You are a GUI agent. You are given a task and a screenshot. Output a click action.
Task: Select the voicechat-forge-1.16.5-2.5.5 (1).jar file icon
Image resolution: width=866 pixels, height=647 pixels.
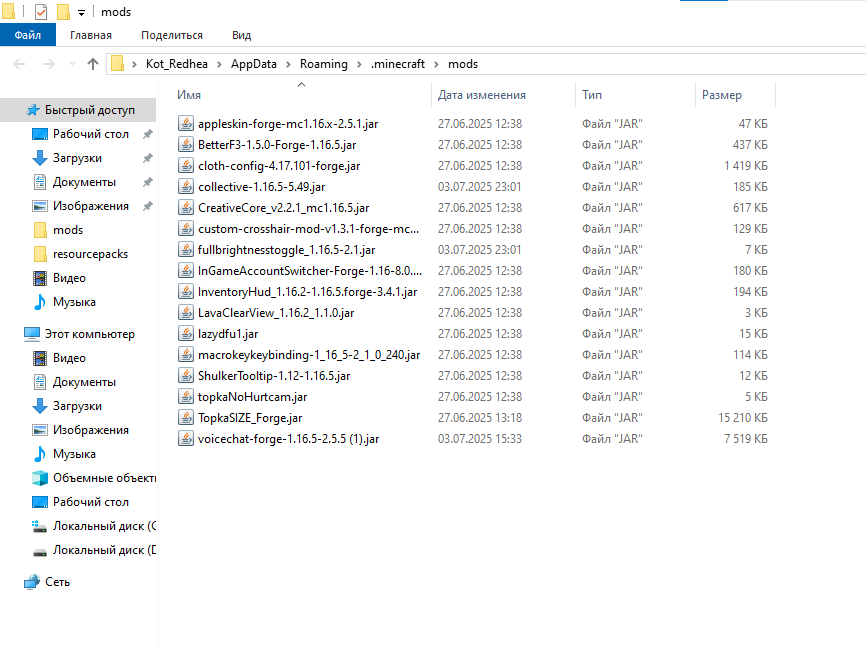pos(186,438)
